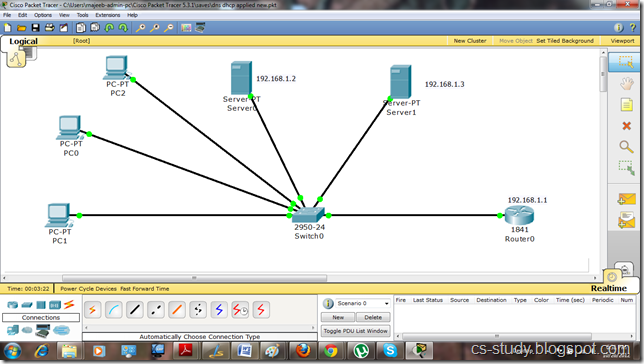Click the Viewport button

(x=622, y=41)
